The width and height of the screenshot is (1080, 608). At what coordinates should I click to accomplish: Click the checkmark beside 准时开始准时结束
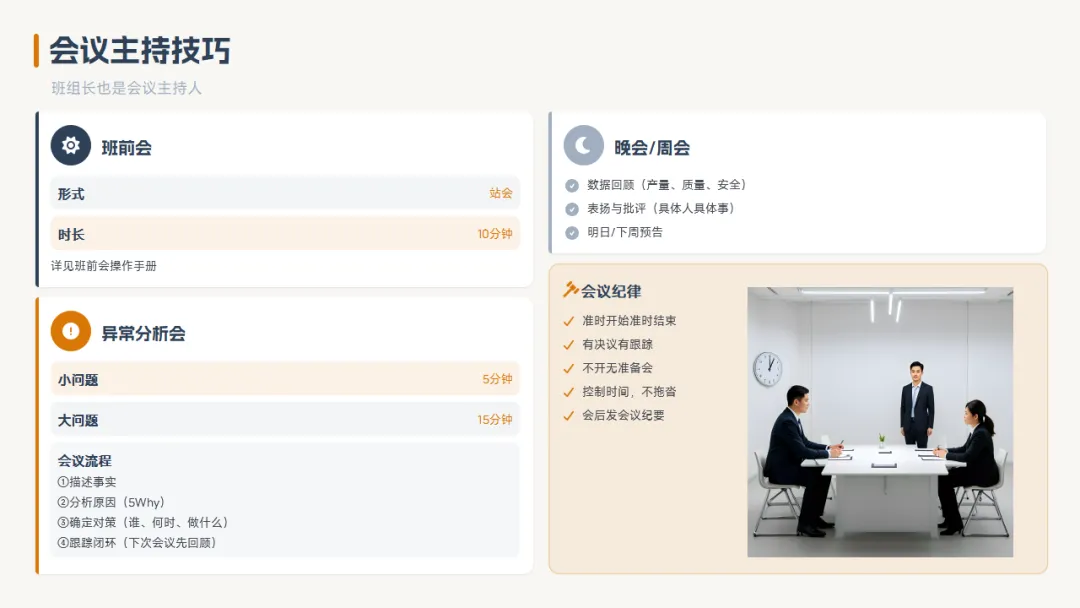click(x=568, y=321)
